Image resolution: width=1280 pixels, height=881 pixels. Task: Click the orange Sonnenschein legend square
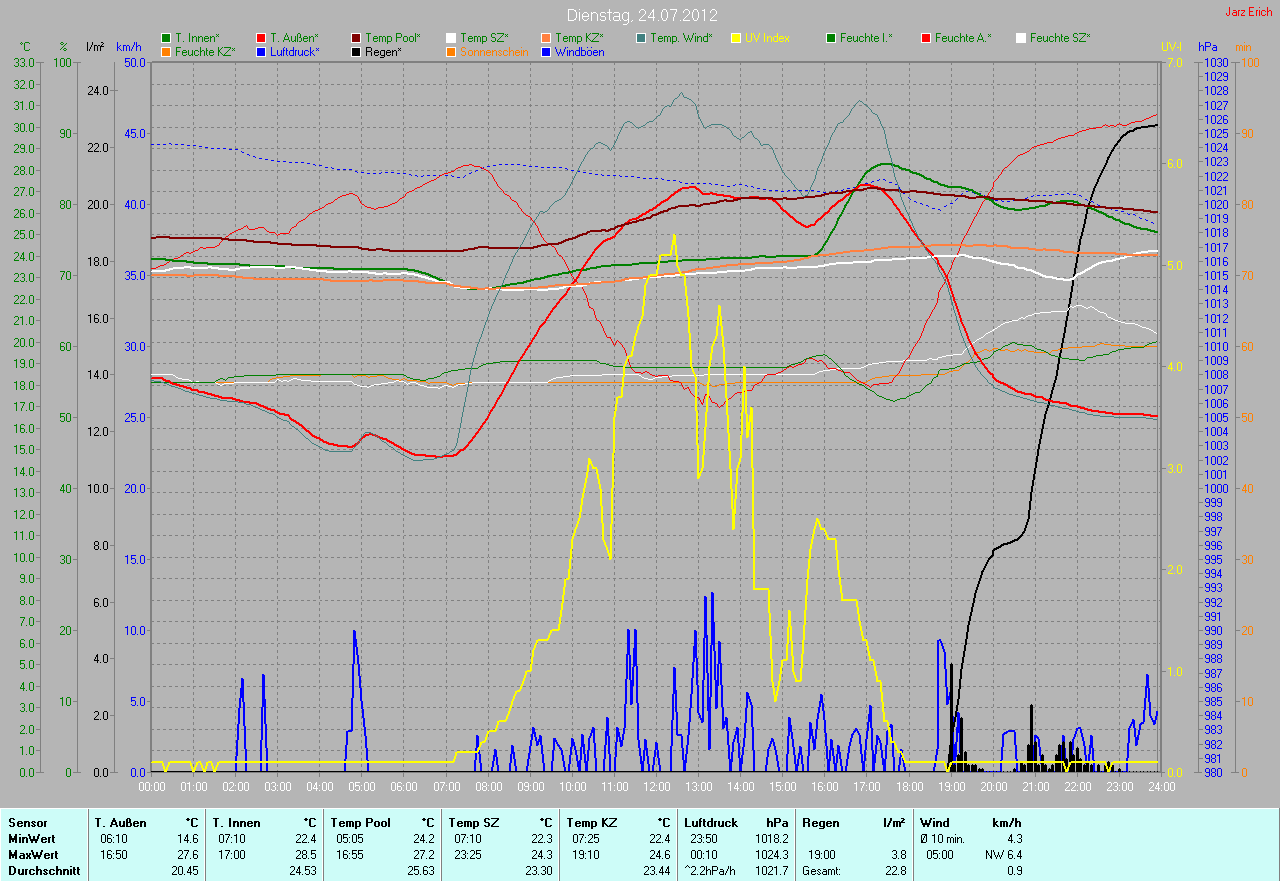point(451,51)
